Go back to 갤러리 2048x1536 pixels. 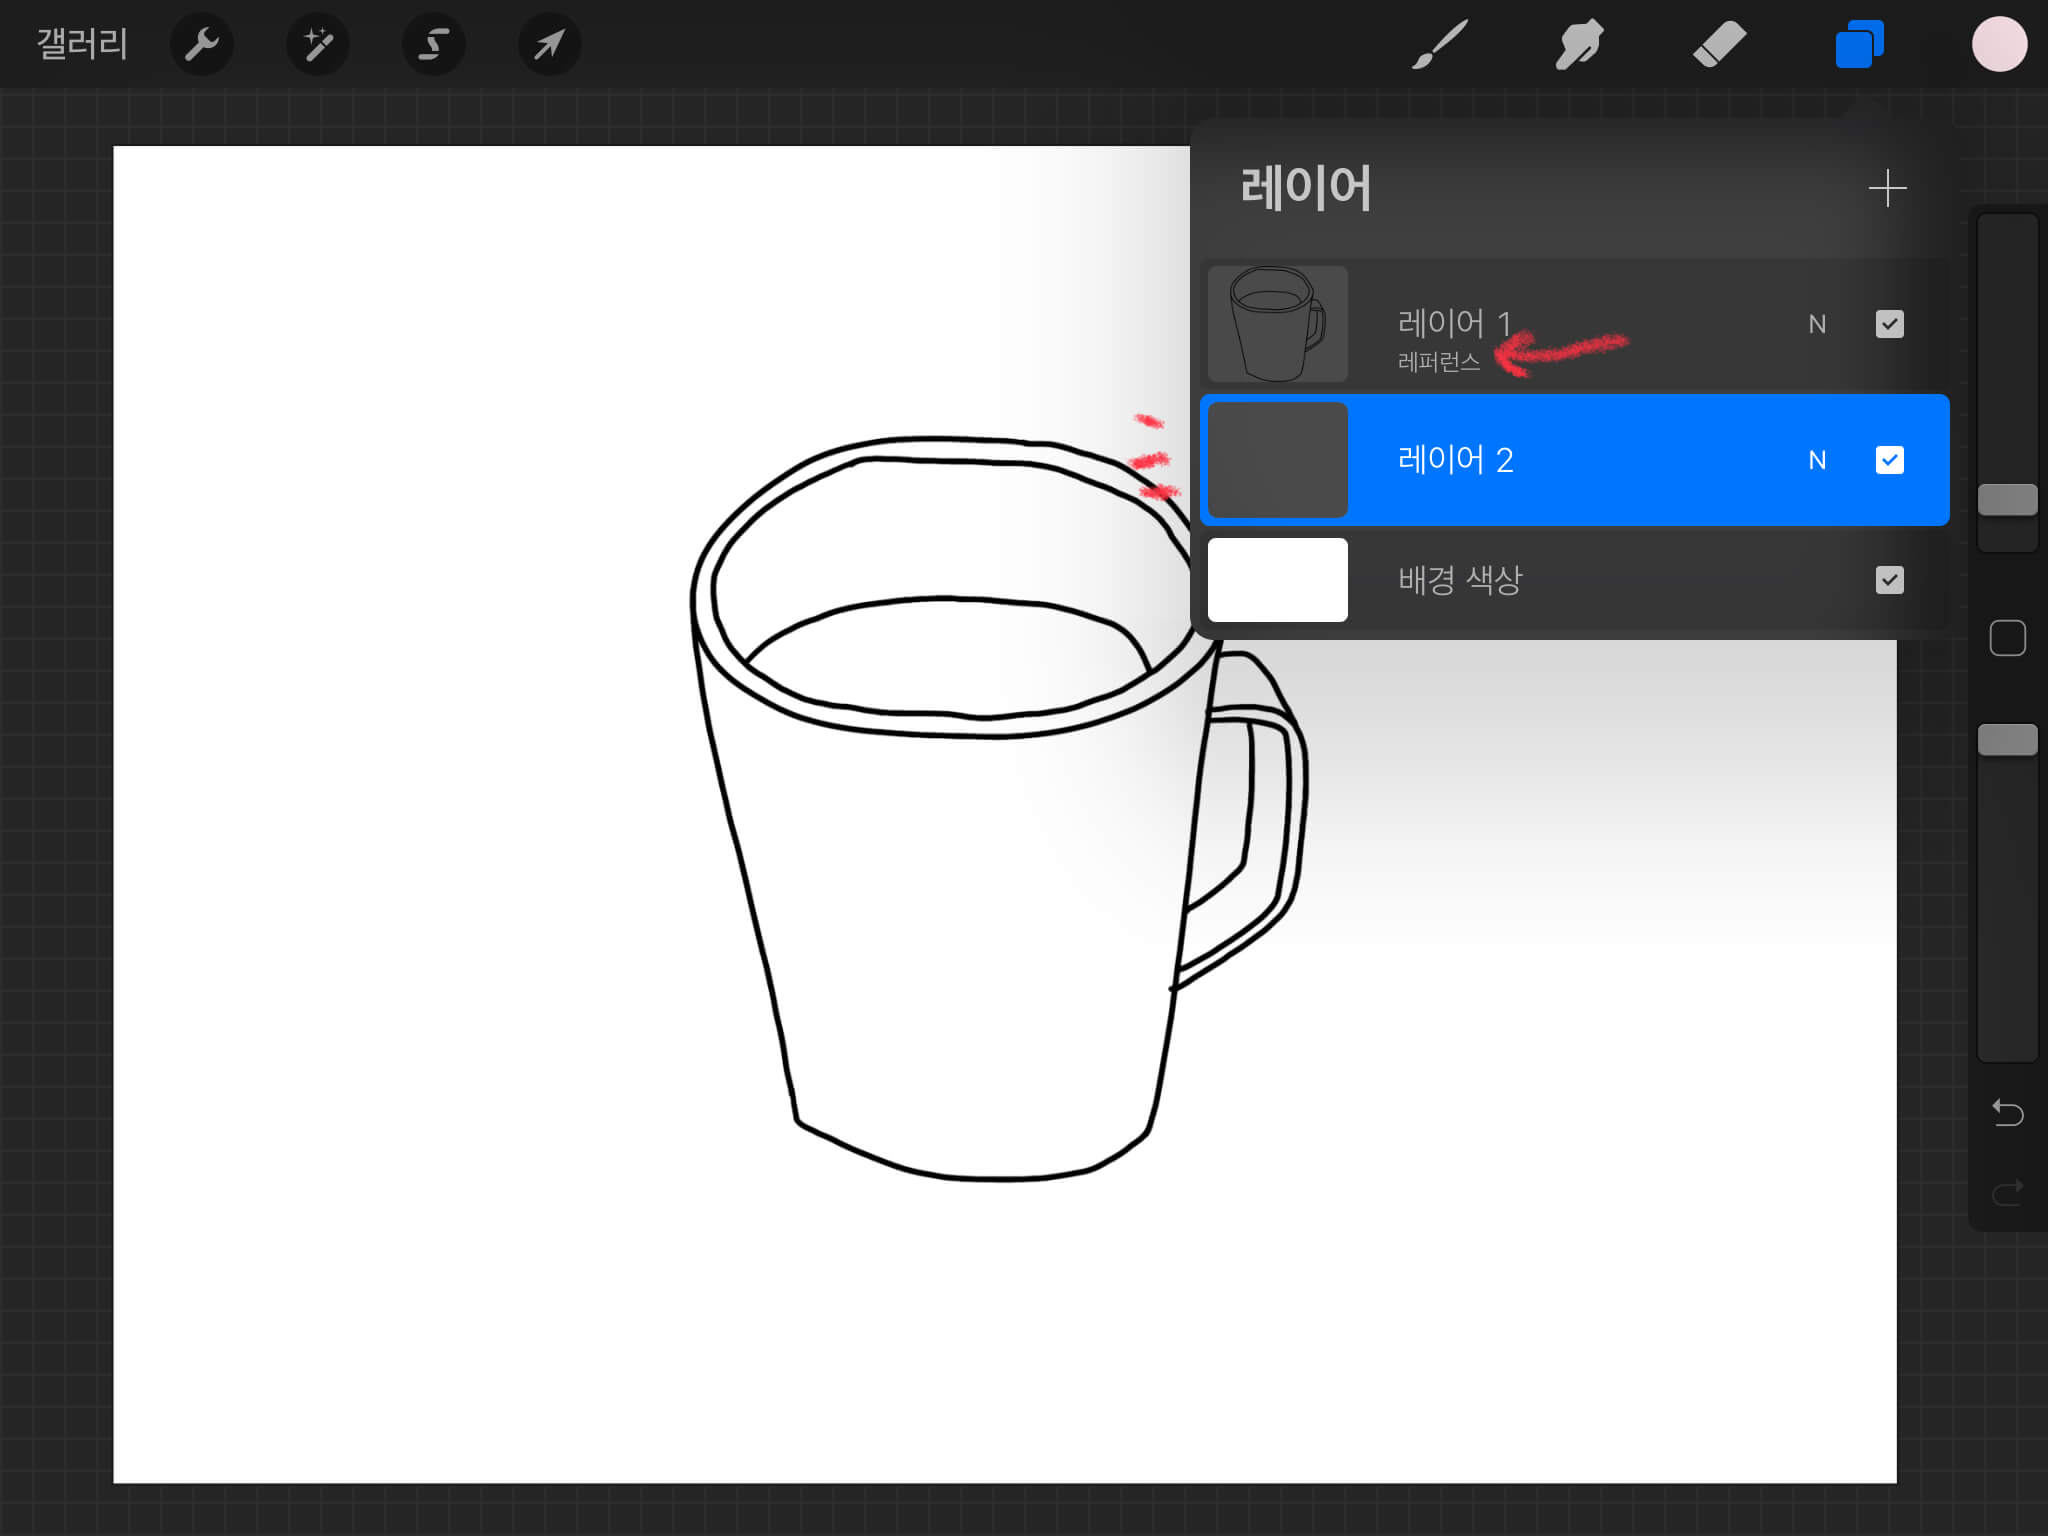(x=82, y=44)
